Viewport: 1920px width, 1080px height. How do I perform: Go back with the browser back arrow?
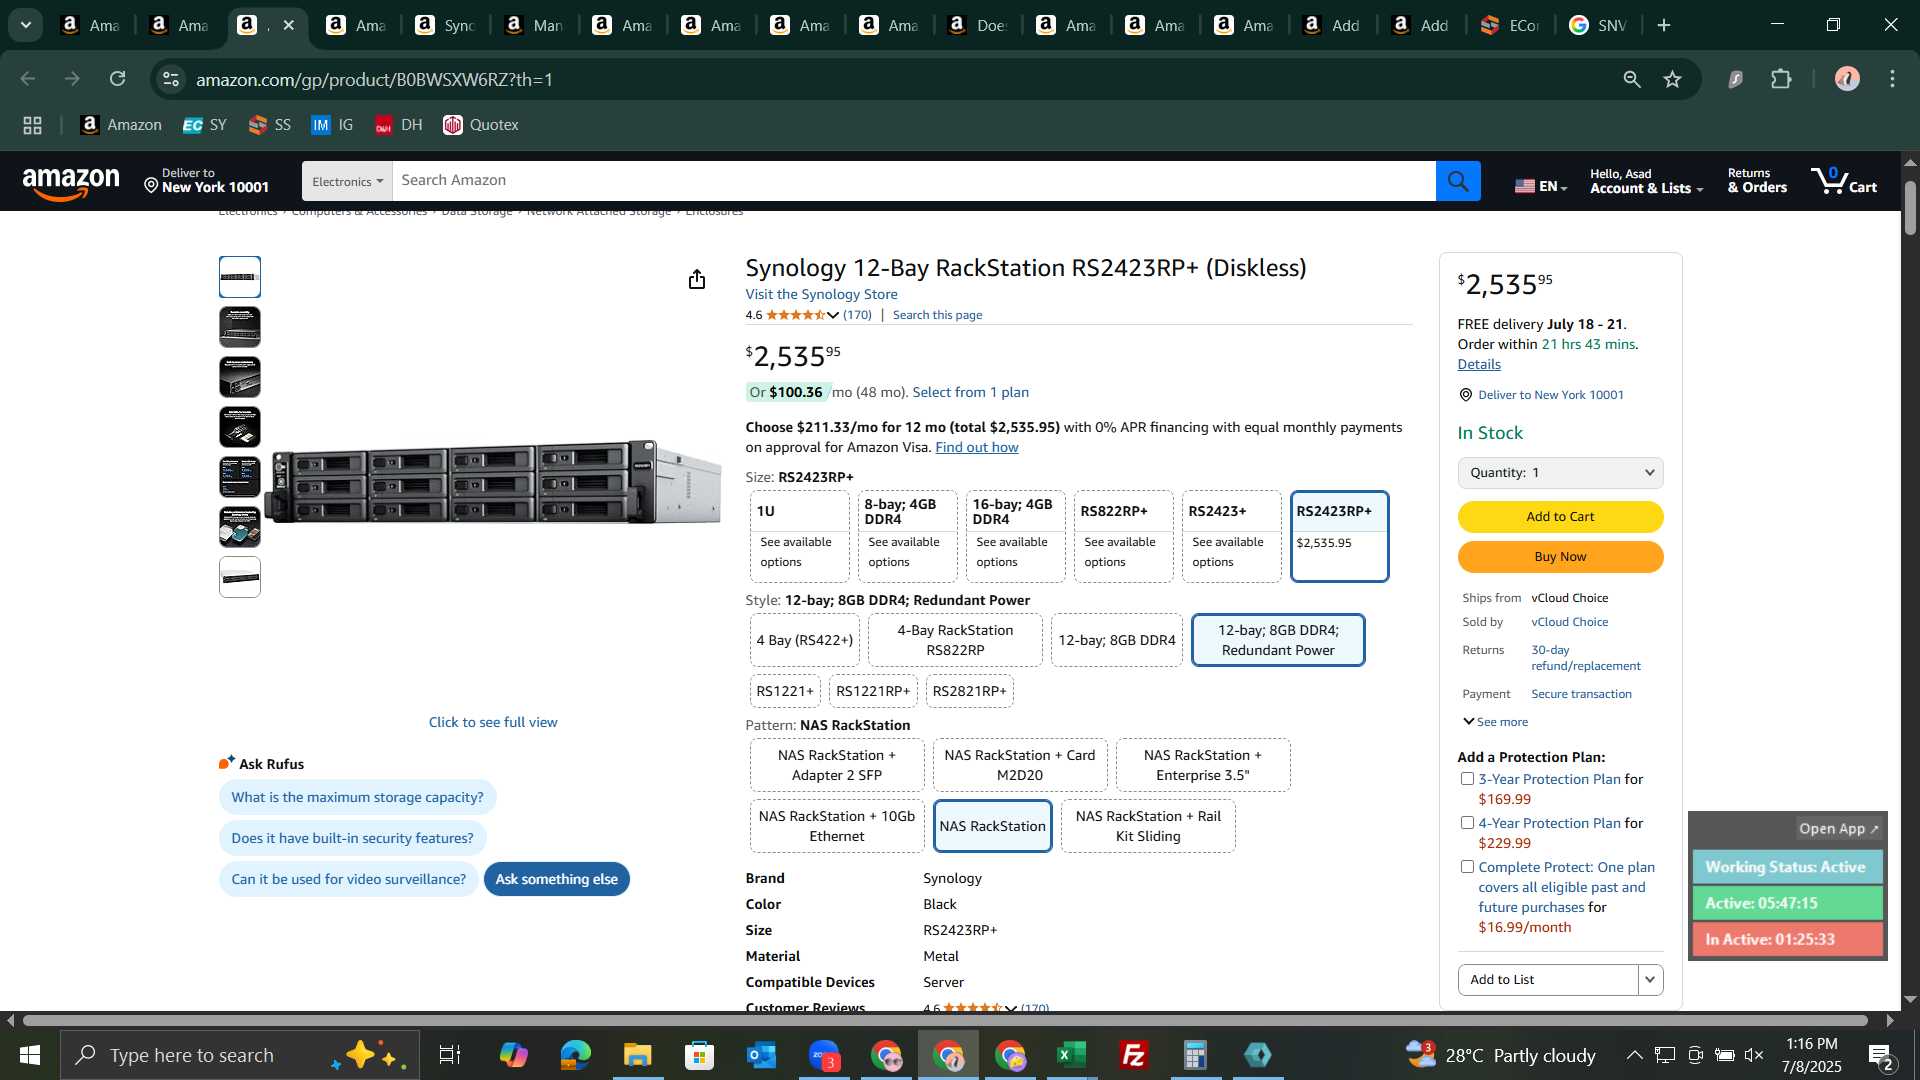coord(28,79)
